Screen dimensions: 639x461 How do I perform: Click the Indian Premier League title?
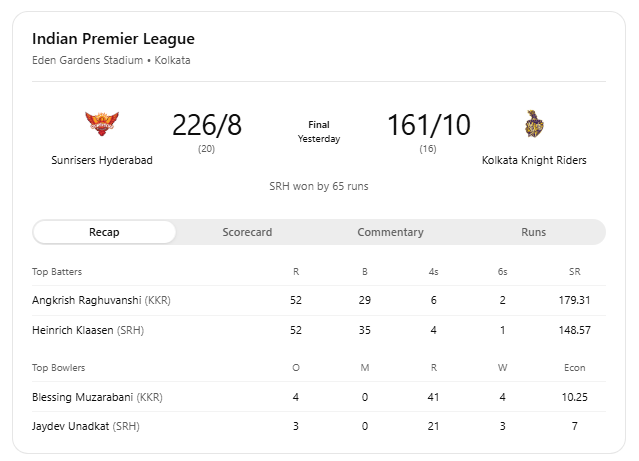click(113, 39)
